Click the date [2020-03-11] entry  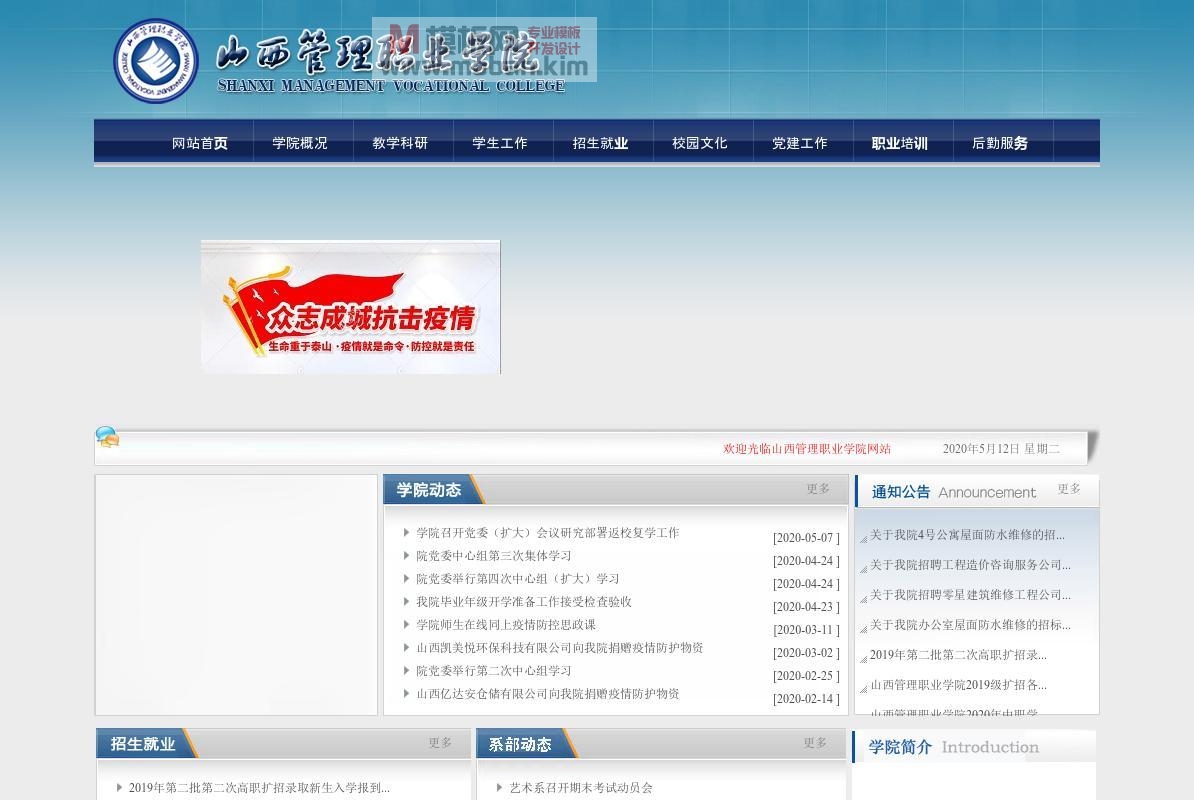click(806, 629)
